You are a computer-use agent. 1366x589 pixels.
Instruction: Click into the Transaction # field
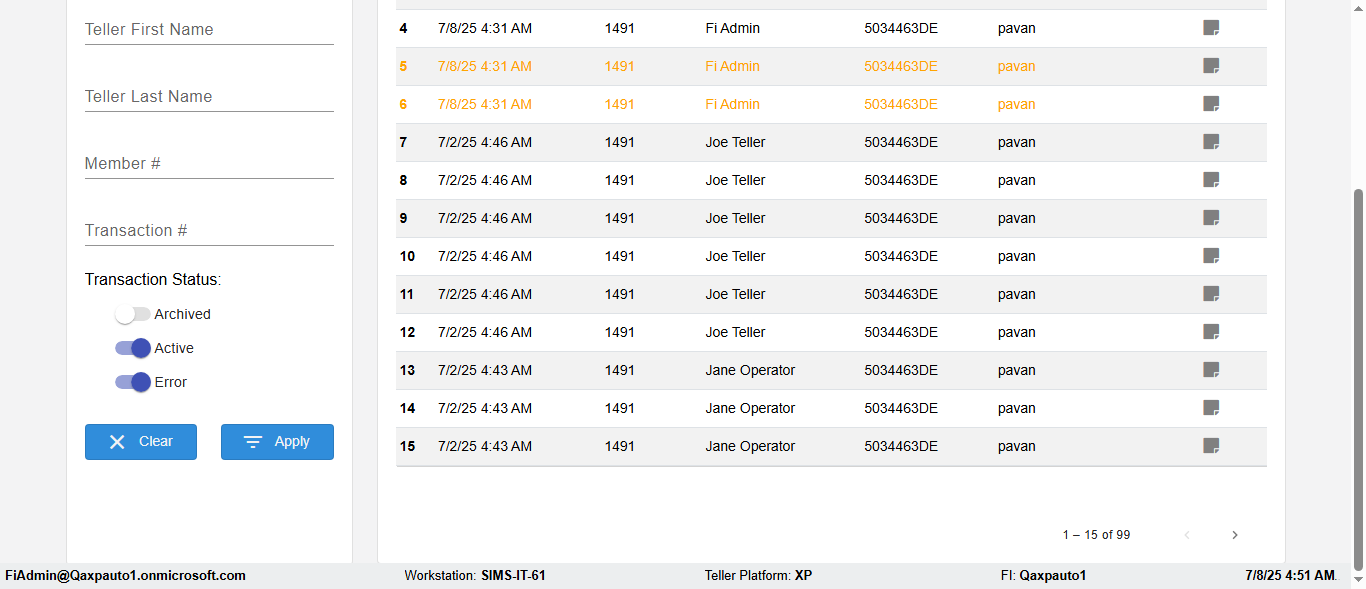click(209, 231)
